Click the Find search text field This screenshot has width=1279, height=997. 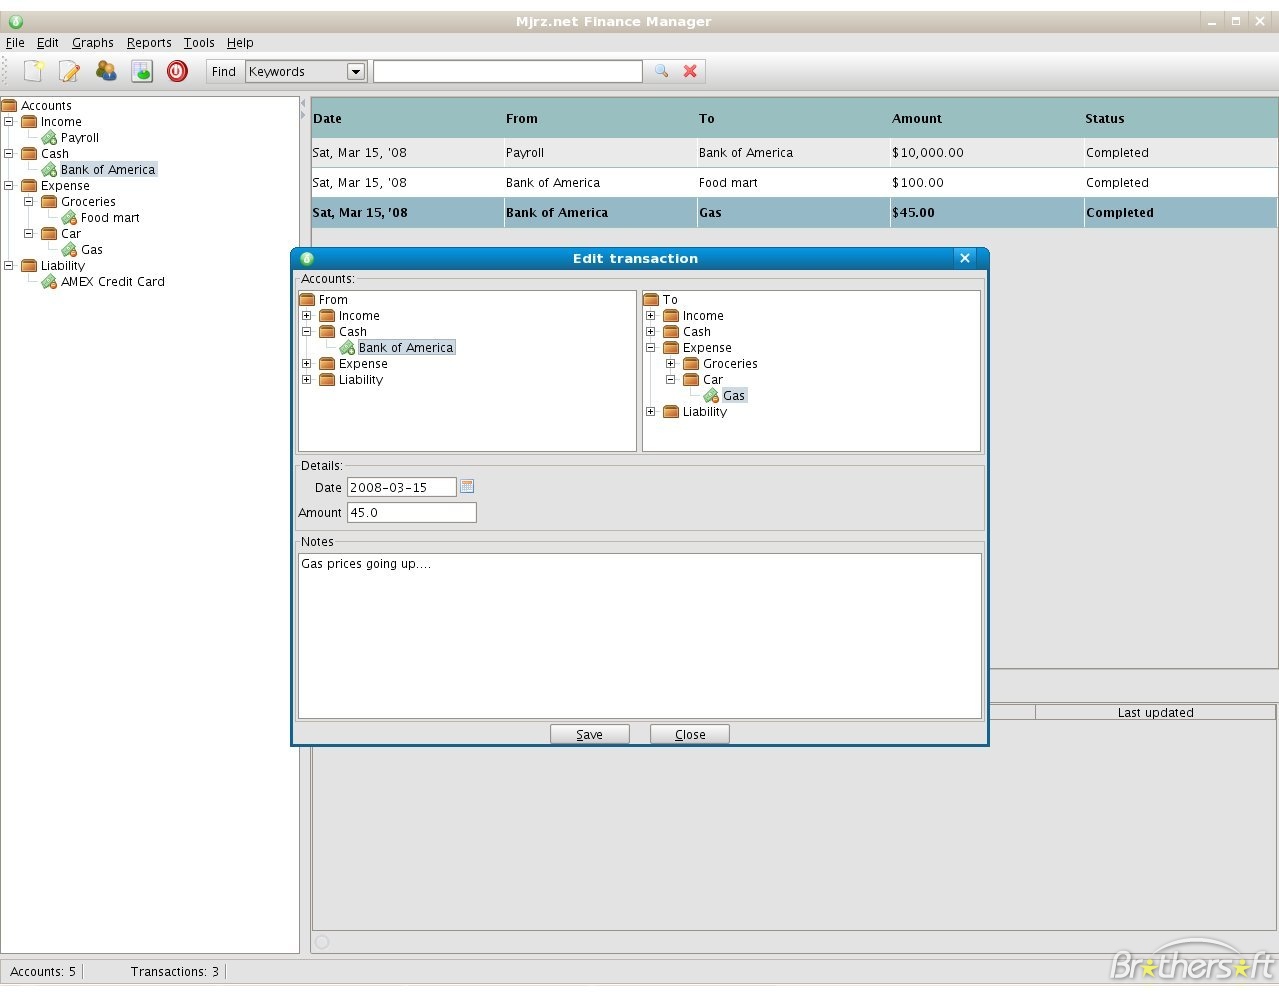[508, 71]
